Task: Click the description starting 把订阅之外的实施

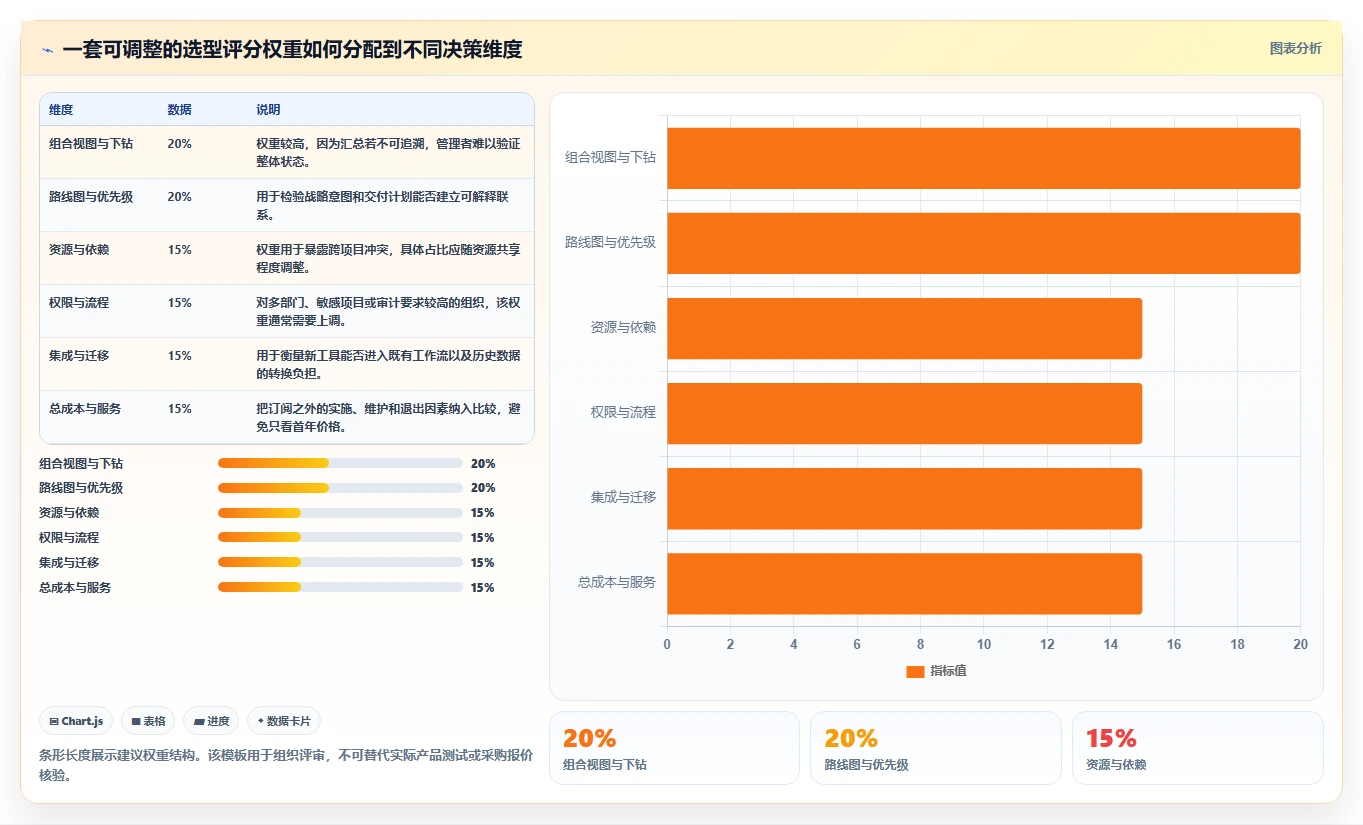Action: coord(388,418)
